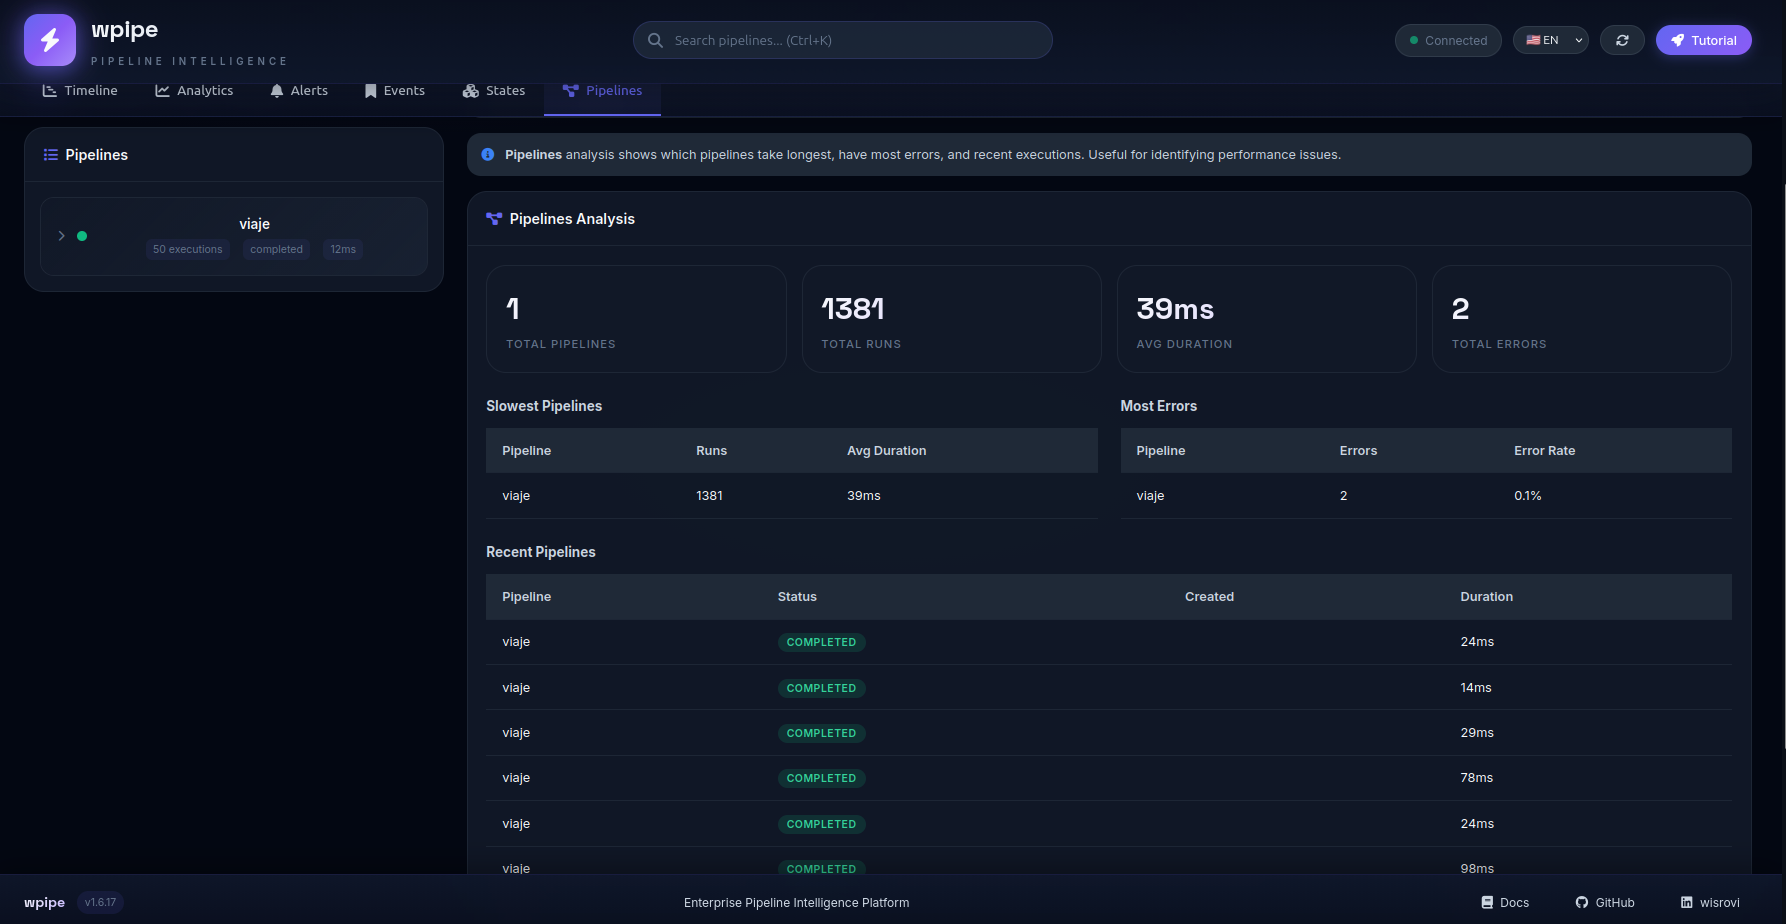Image resolution: width=1786 pixels, height=924 pixels.
Task: Expand the viaje pipeline chevron
Action: click(x=62, y=236)
